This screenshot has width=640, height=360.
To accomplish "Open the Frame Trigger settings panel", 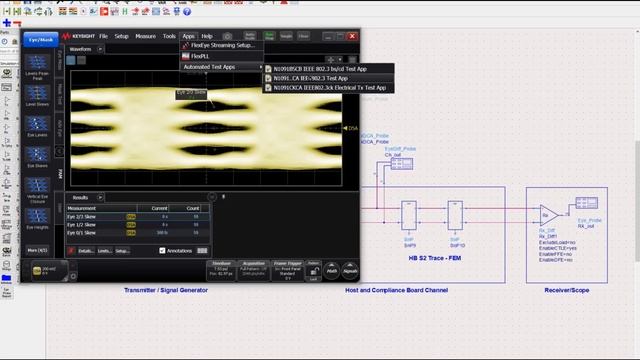I will click(287, 271).
